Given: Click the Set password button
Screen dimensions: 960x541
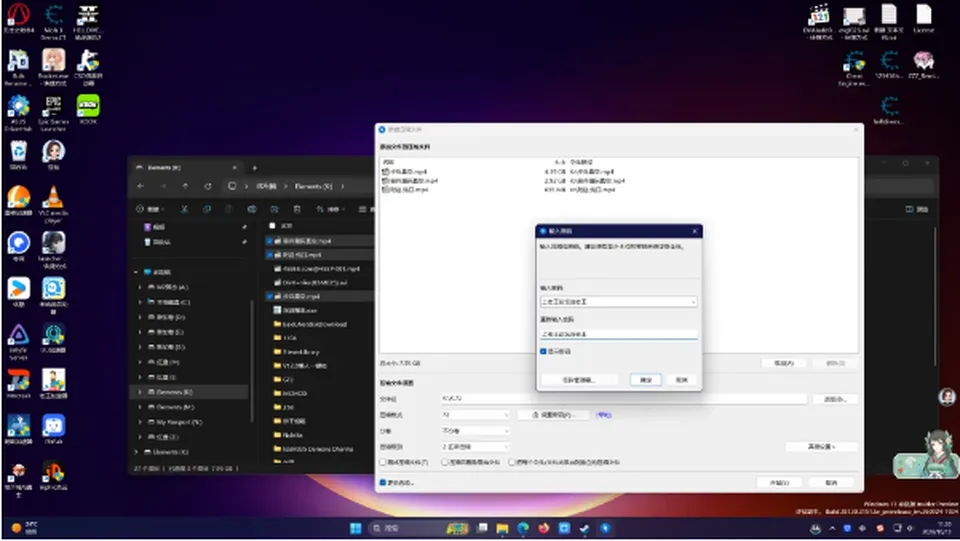Looking at the screenshot, I should tap(553, 415).
